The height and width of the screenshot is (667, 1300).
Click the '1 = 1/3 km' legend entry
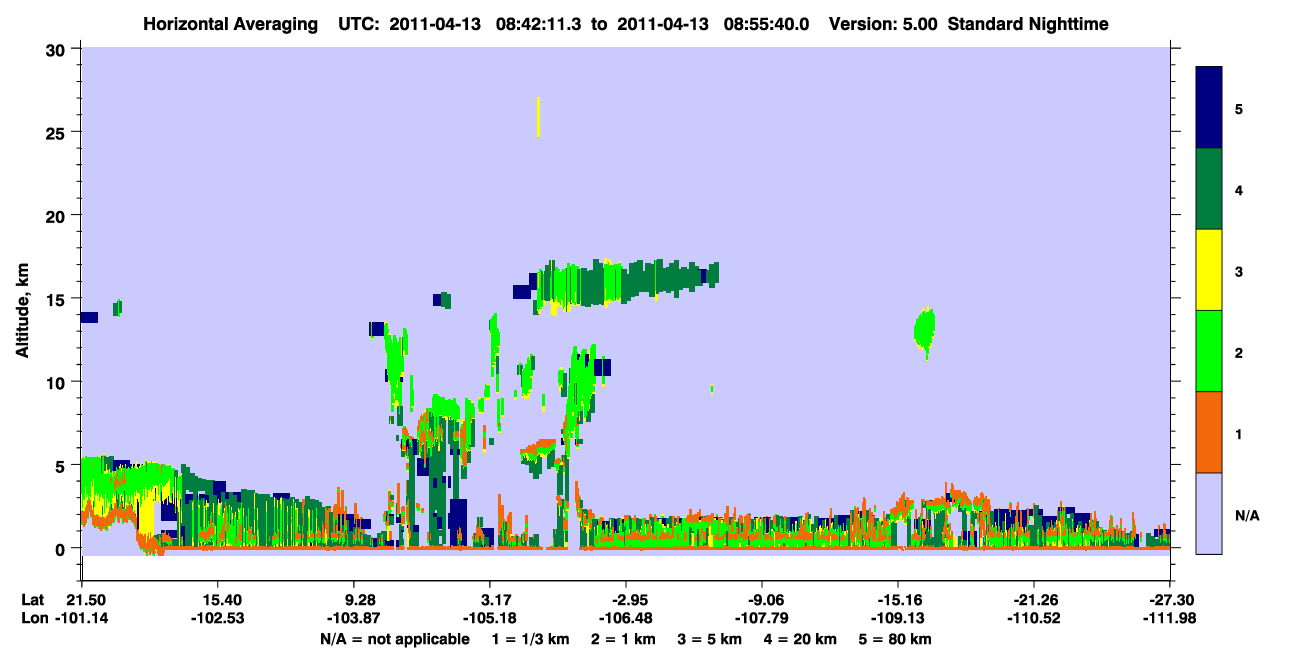pos(532,639)
